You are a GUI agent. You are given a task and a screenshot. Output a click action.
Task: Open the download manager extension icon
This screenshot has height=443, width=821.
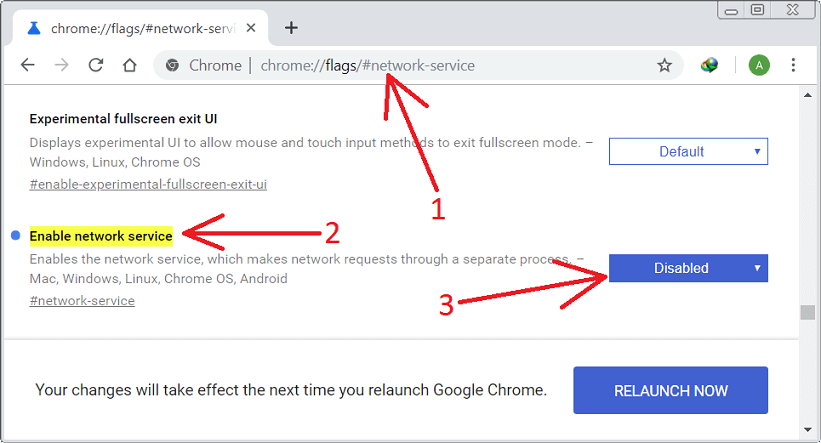click(x=709, y=65)
